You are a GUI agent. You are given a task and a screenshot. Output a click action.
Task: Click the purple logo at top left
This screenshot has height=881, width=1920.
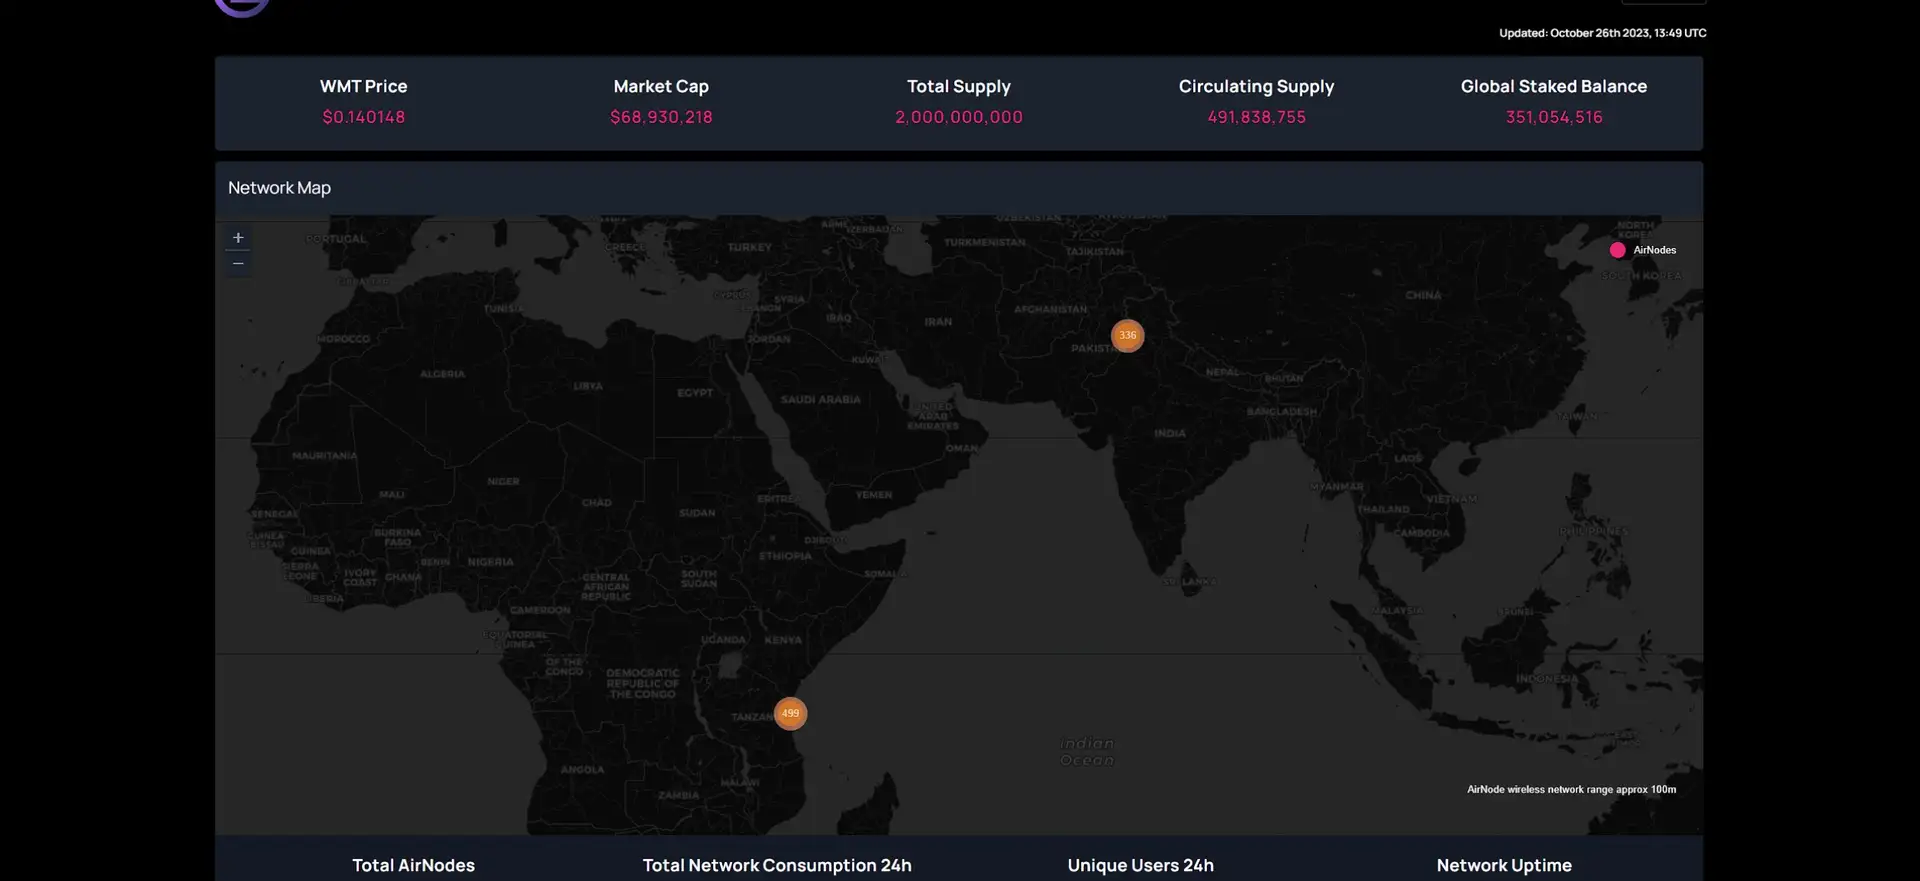[242, 6]
